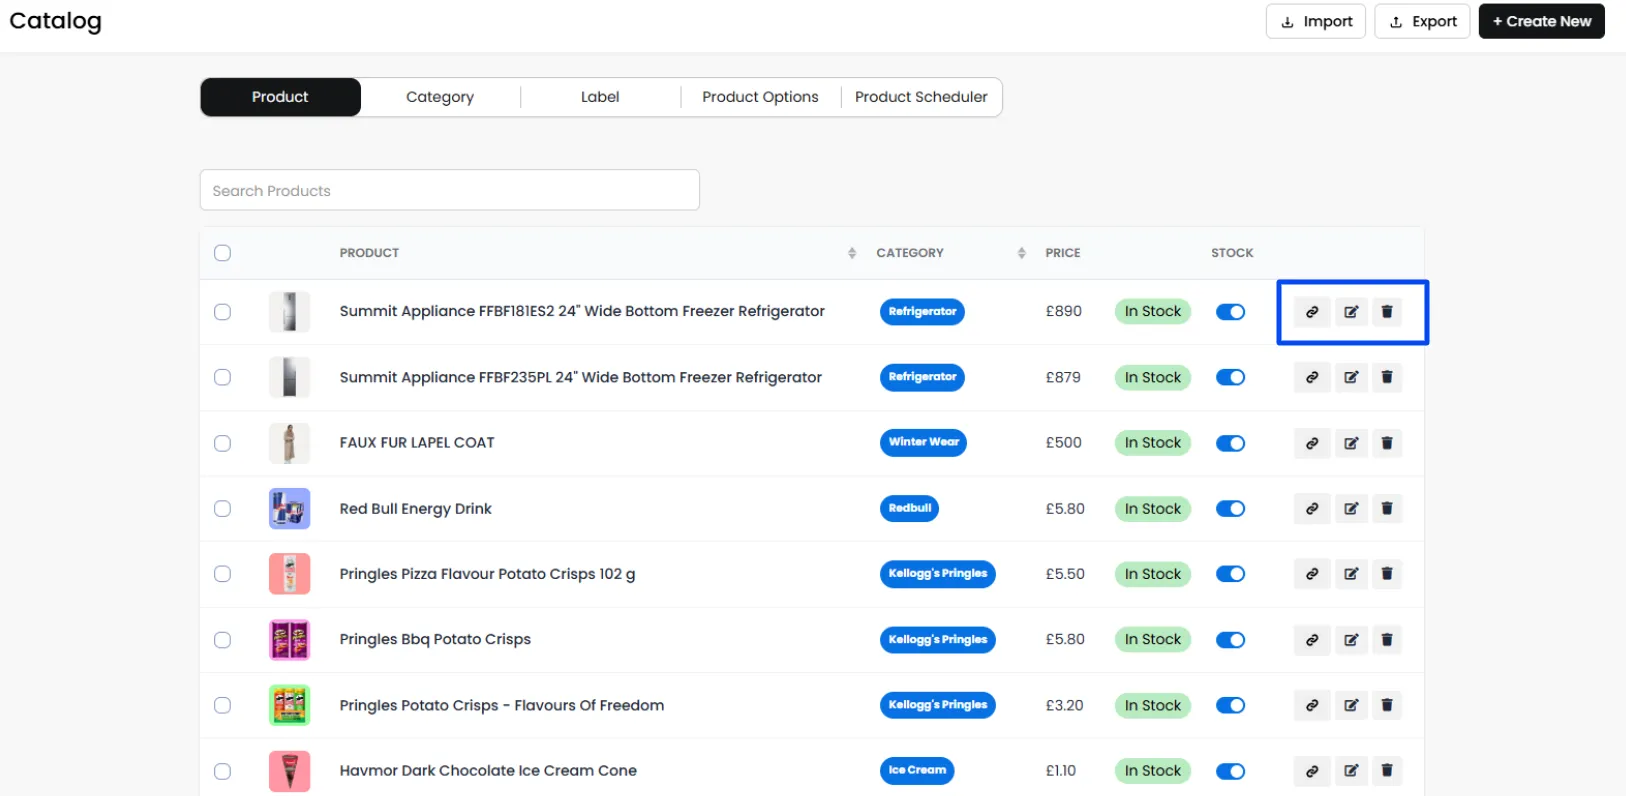Toggle stock switch for Summit Appliance FFBF181ES2
Image resolution: width=1626 pixels, height=796 pixels.
pos(1230,312)
